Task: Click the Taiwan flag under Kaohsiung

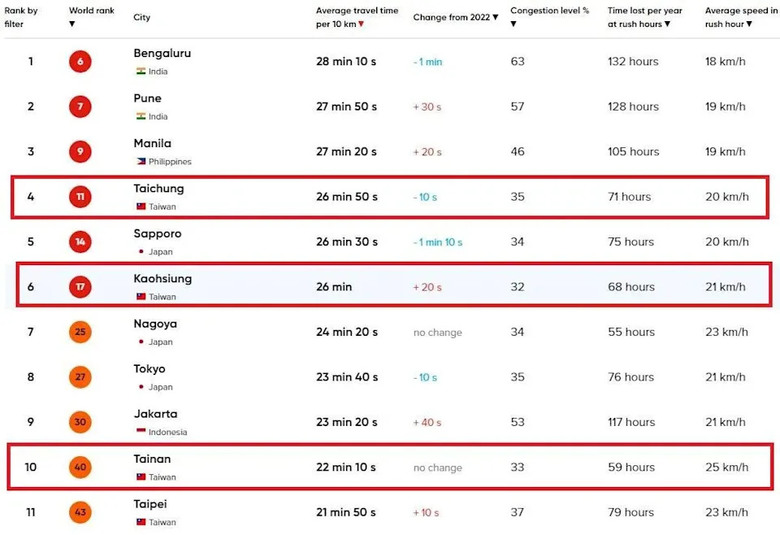Action: pos(141,296)
